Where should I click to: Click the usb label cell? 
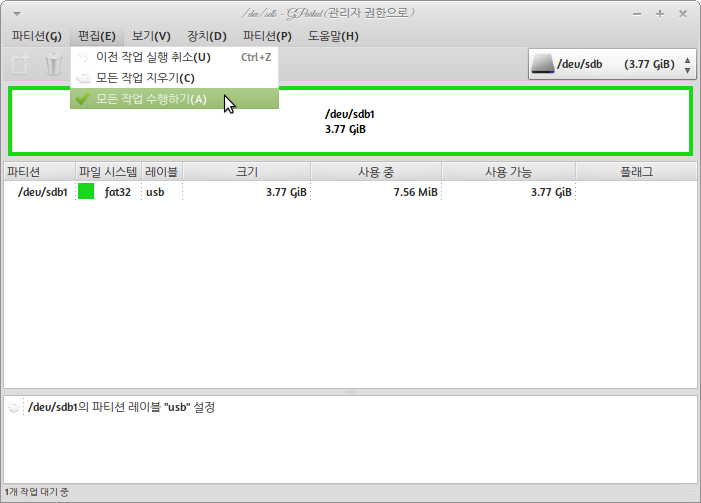(155, 192)
